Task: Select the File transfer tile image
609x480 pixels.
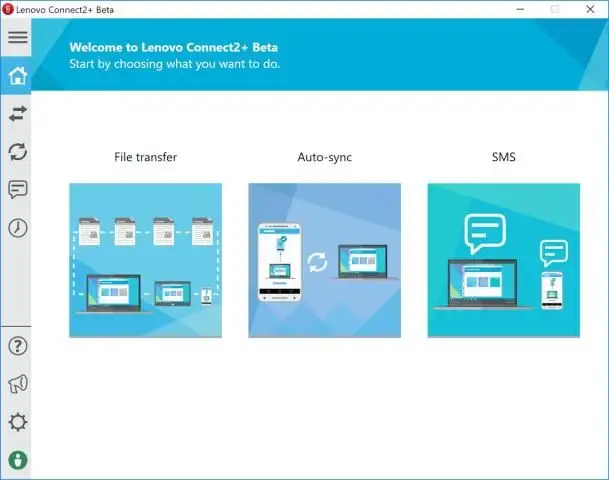Action: pos(146,260)
